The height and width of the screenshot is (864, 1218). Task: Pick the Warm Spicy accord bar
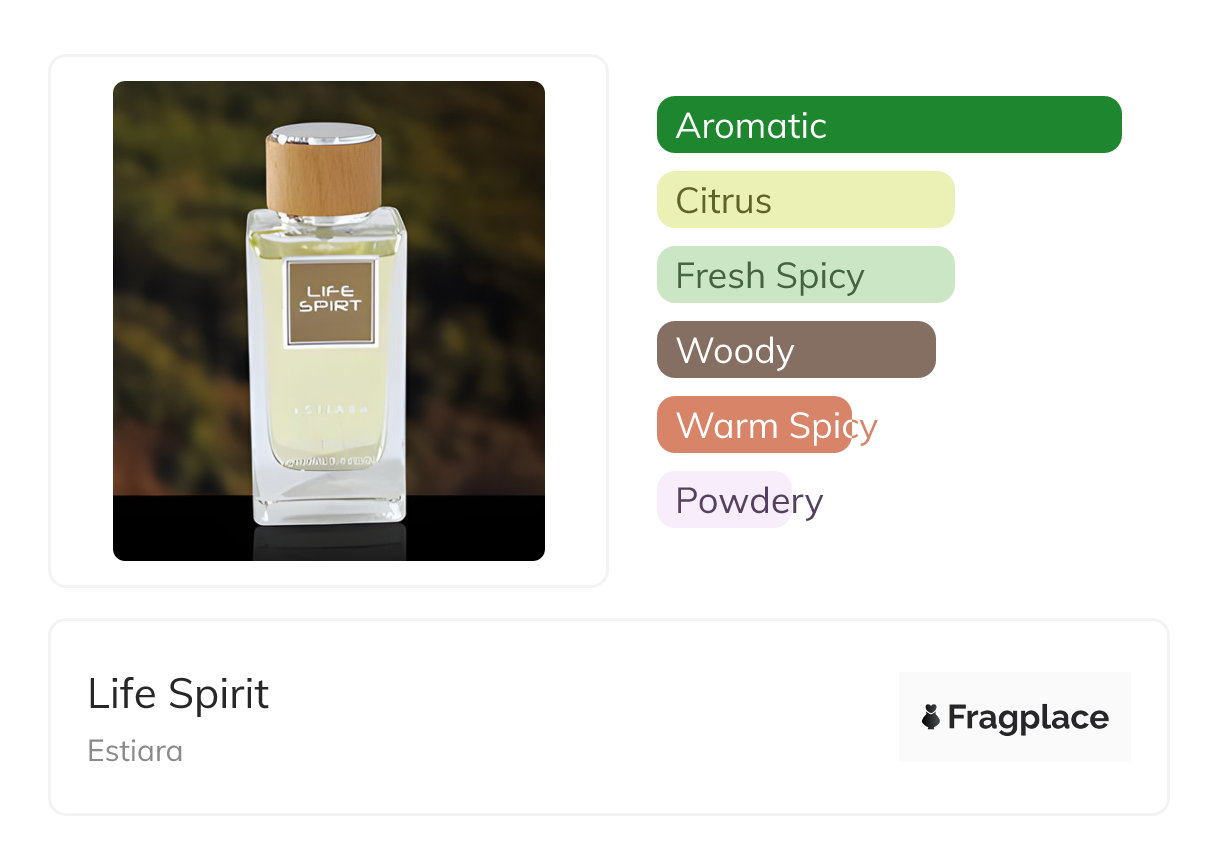pyautogui.click(x=754, y=425)
